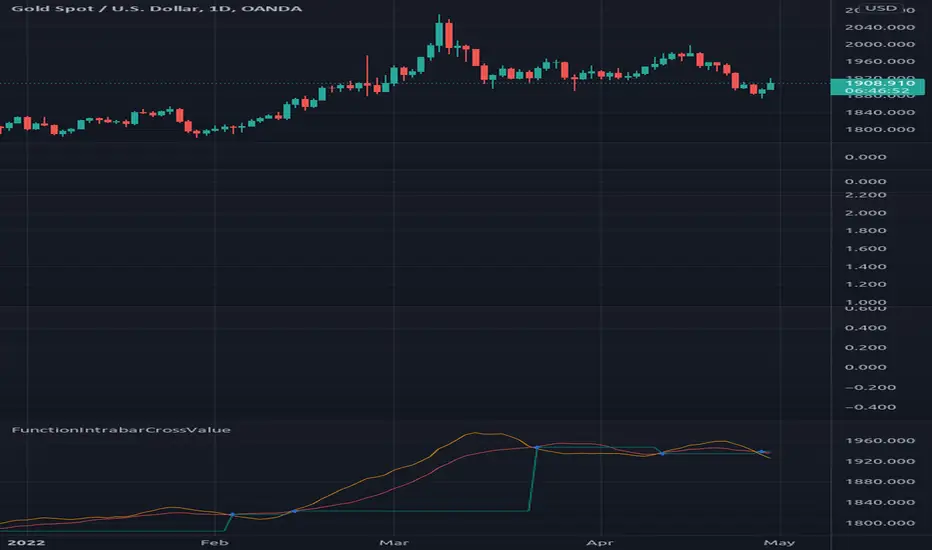Screen dimensions: 932x550
Task: Click the −0.200 scale label
Action: point(870,387)
